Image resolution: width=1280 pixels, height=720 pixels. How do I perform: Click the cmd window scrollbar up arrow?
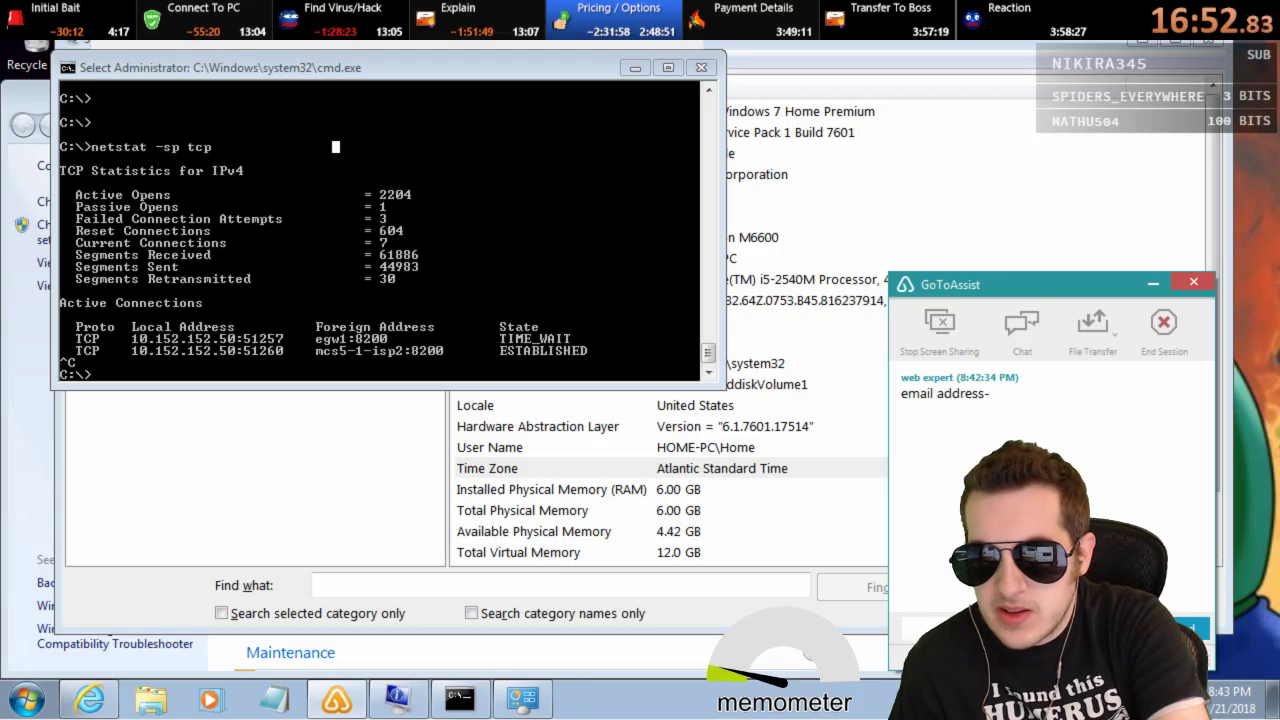click(x=709, y=90)
